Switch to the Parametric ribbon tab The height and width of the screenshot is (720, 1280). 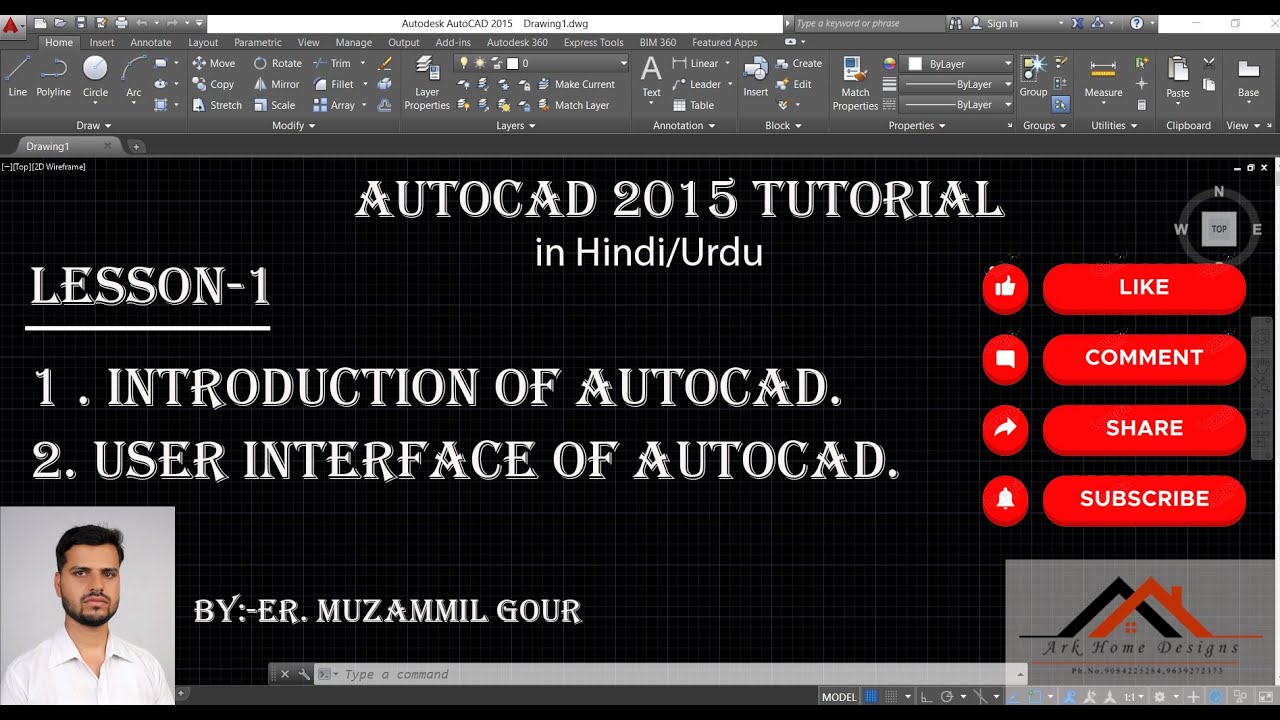pyautogui.click(x=258, y=43)
